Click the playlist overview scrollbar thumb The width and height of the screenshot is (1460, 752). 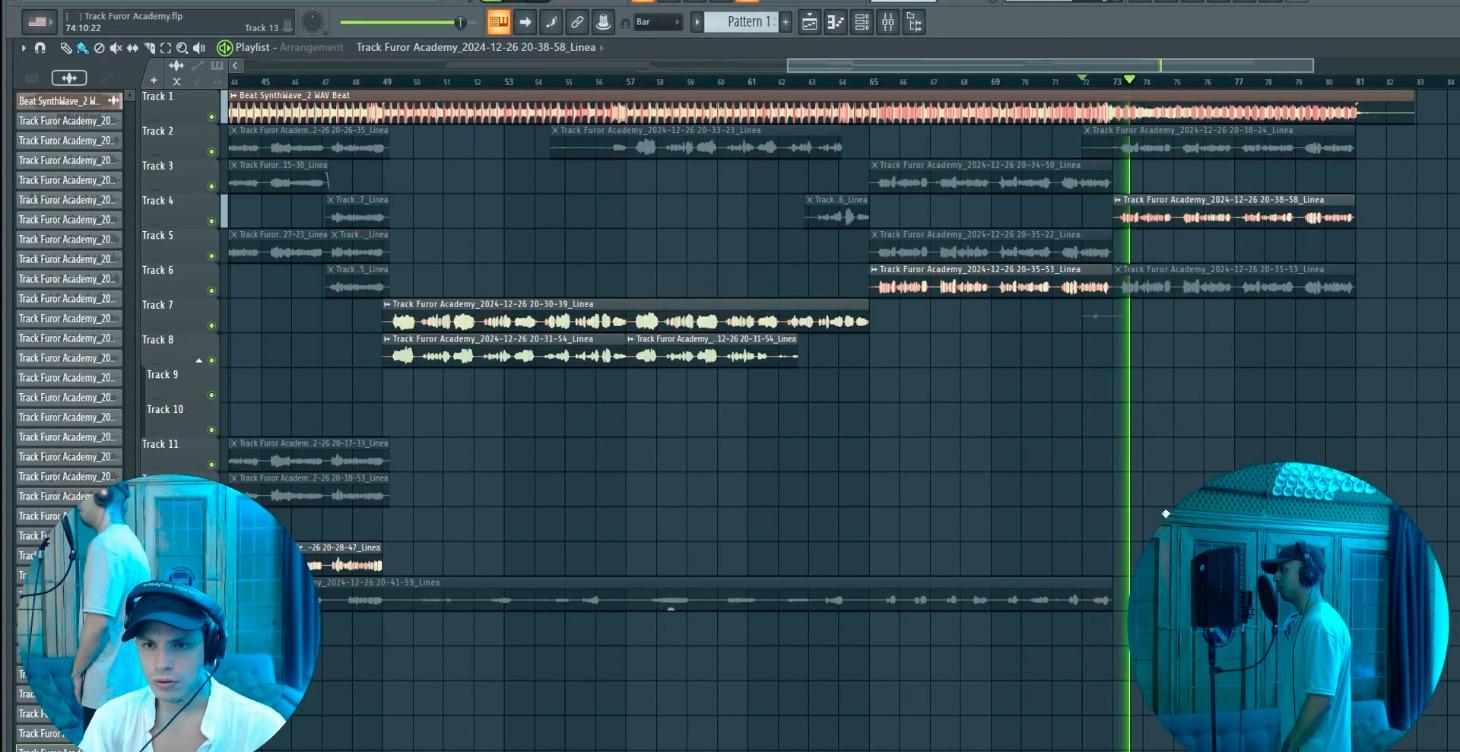pyautogui.click(x=1050, y=66)
